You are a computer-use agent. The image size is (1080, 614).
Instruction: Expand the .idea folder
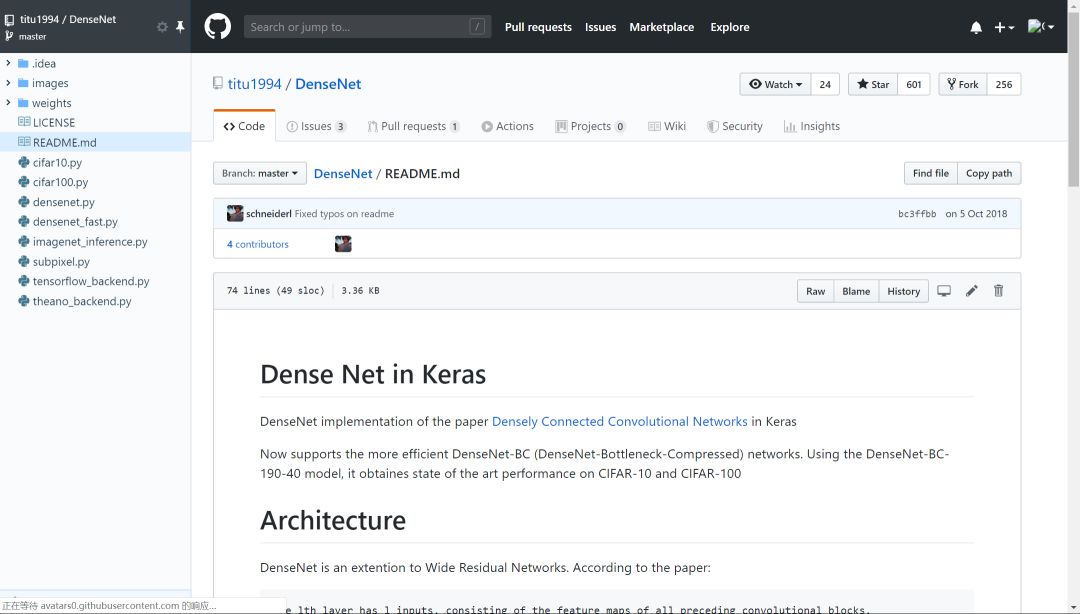[x=9, y=63]
